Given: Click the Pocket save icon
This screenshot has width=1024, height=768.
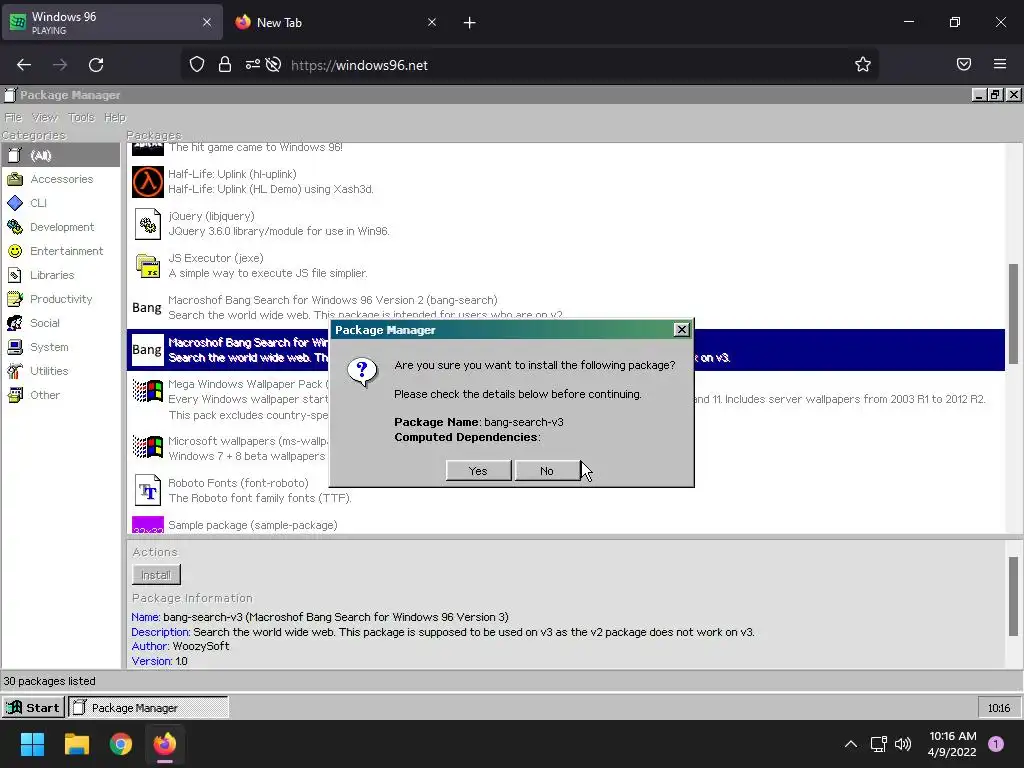Looking at the screenshot, I should (964, 64).
